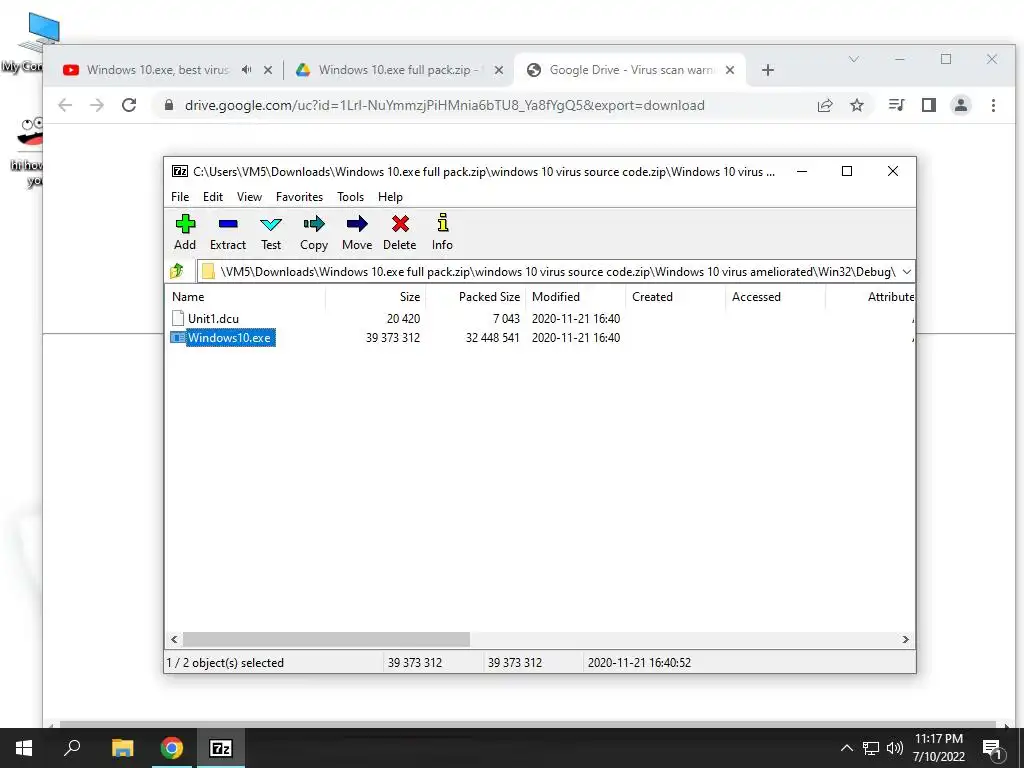Screen dimensions: 1024x768
Task: Click the 32 448 541 packed size value
Action: (x=492, y=338)
